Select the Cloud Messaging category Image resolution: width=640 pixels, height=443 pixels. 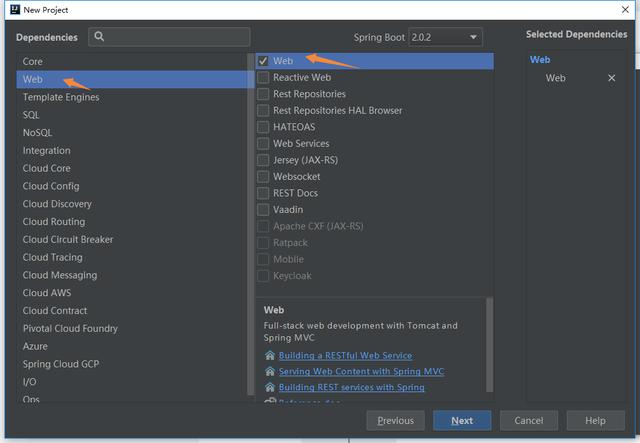click(133, 275)
